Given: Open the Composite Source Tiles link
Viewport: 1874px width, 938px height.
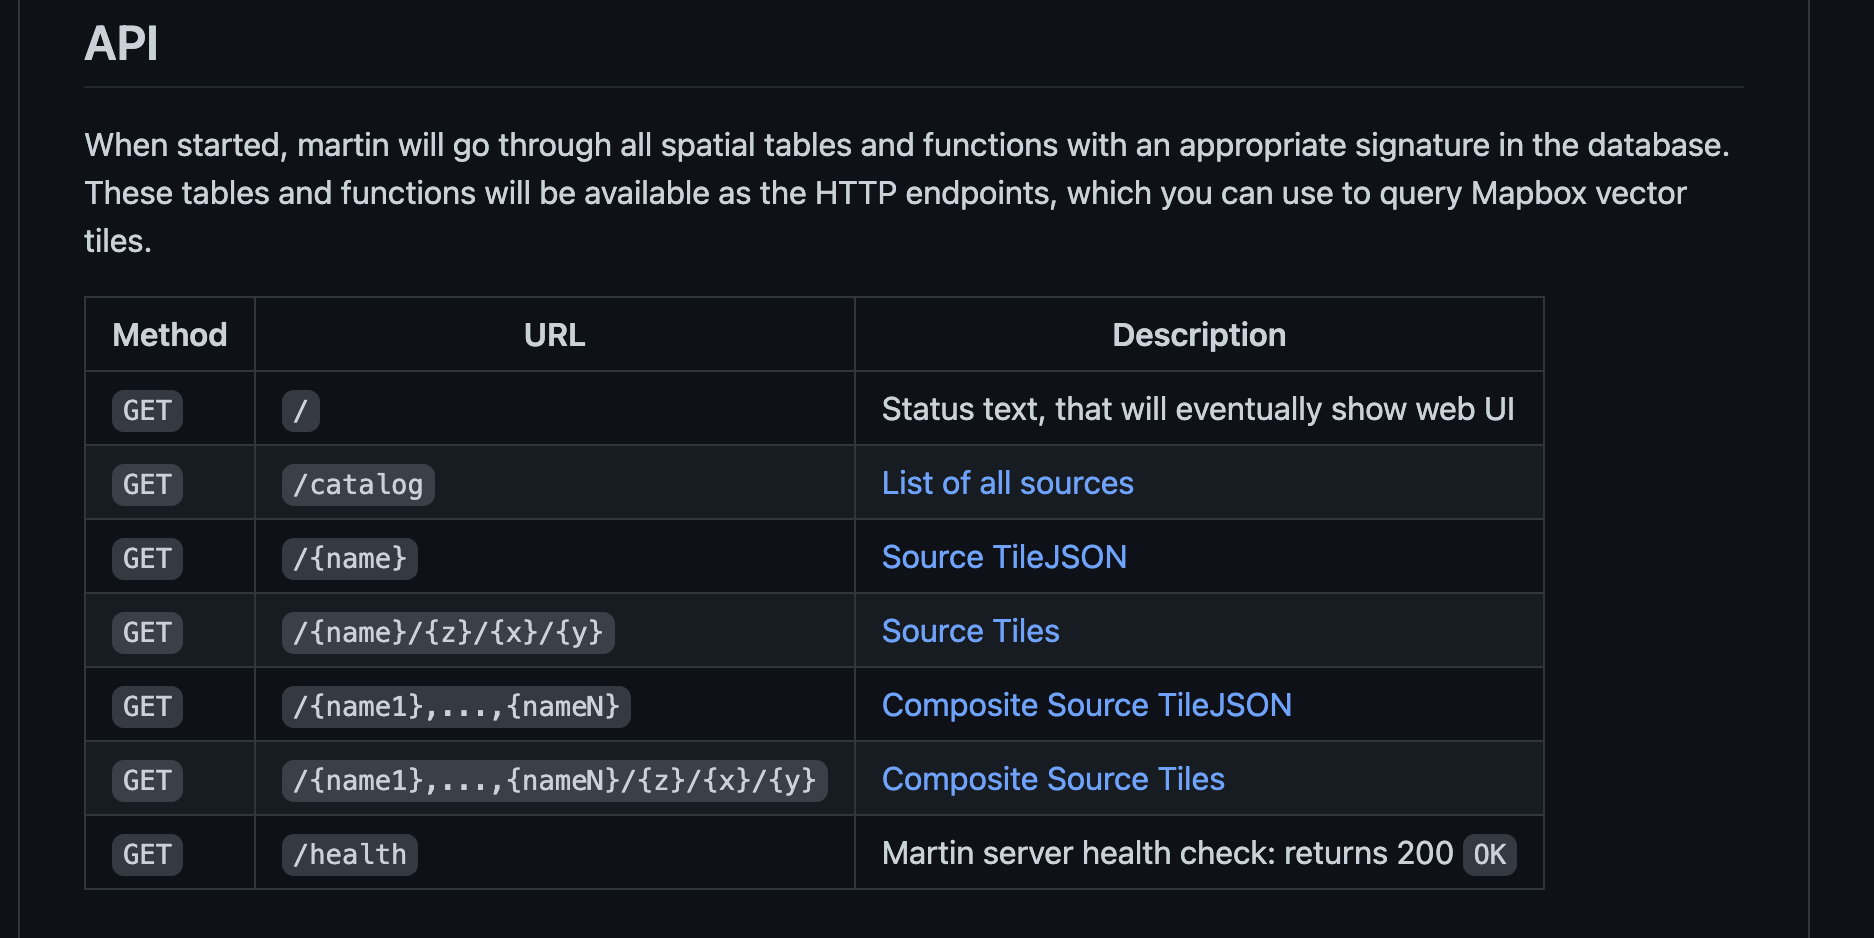Looking at the screenshot, I should (x=1053, y=779).
